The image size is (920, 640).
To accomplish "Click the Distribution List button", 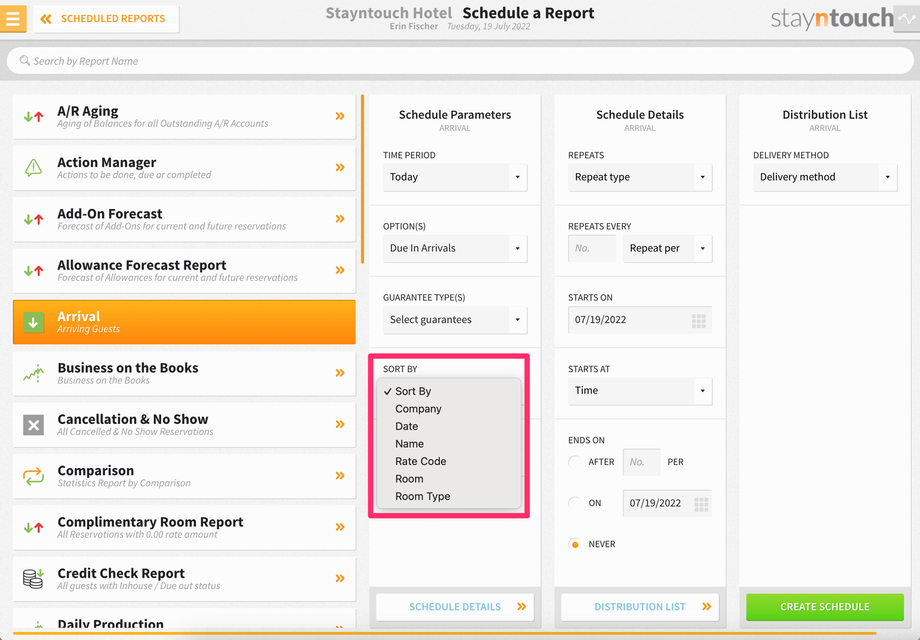I will point(640,607).
